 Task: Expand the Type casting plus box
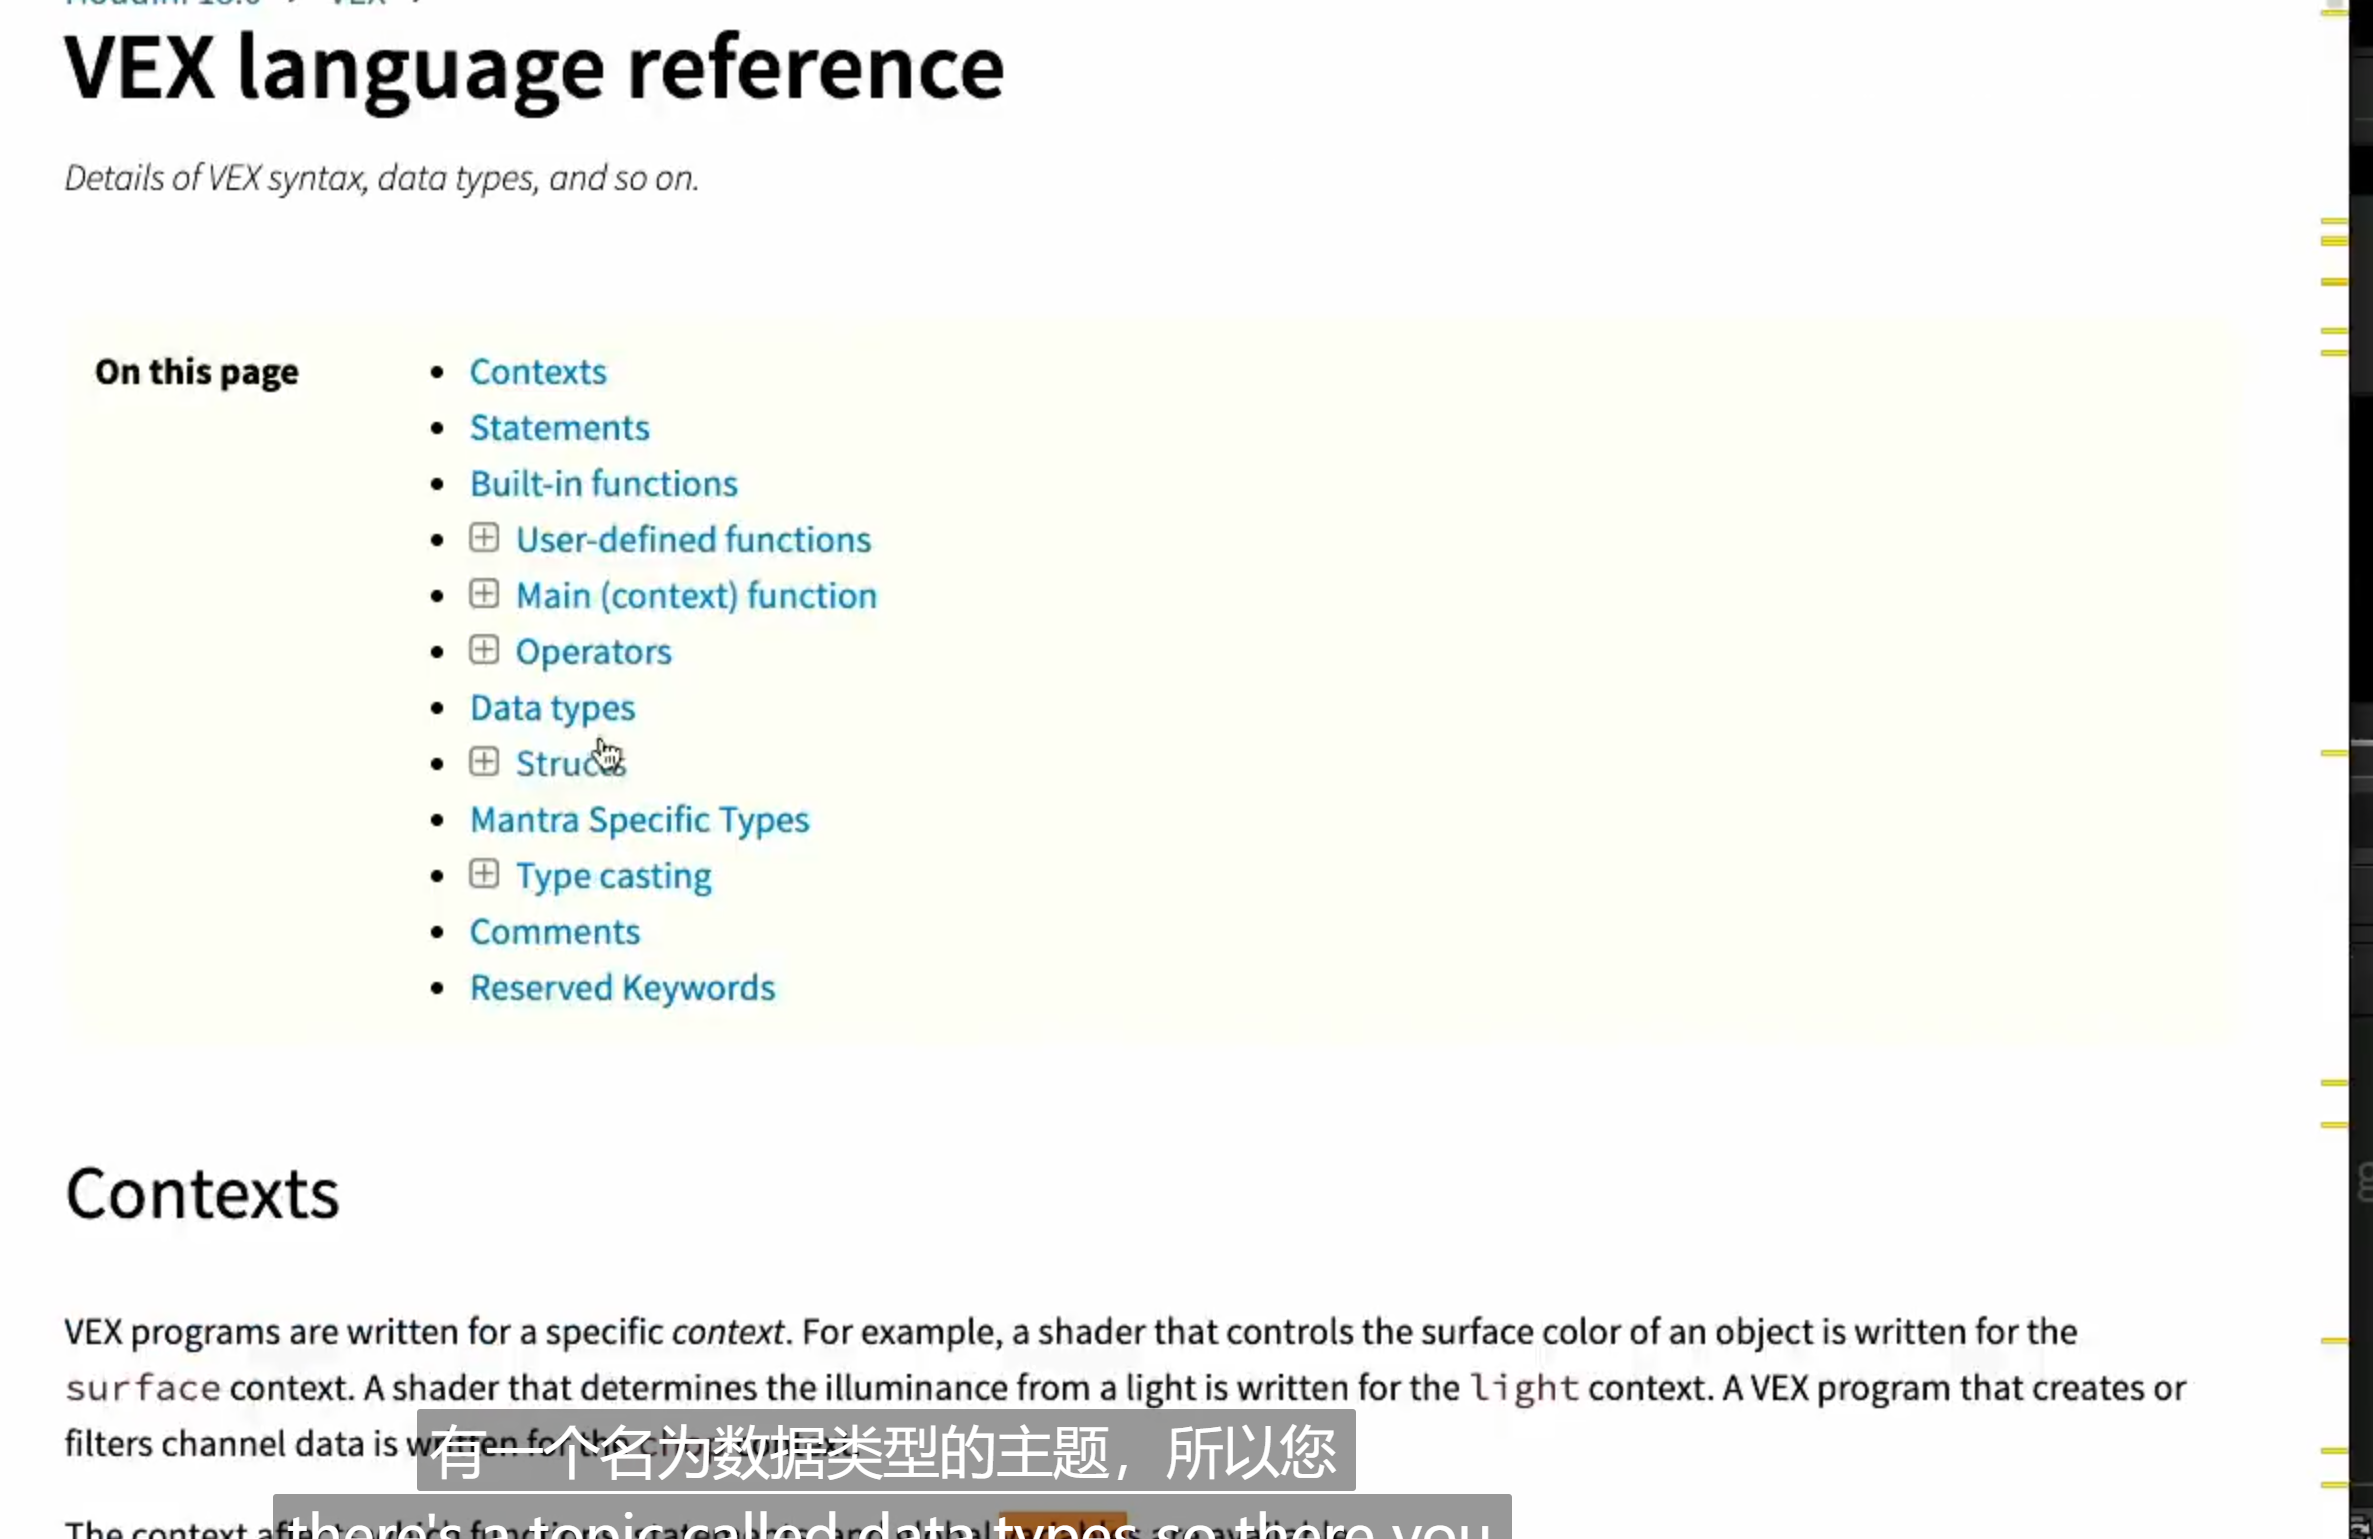click(484, 874)
